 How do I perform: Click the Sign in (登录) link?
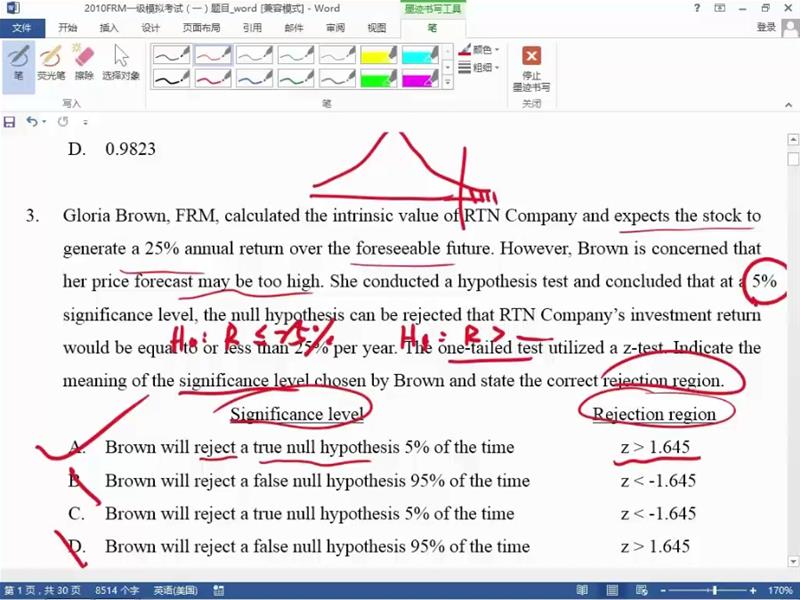[x=766, y=28]
